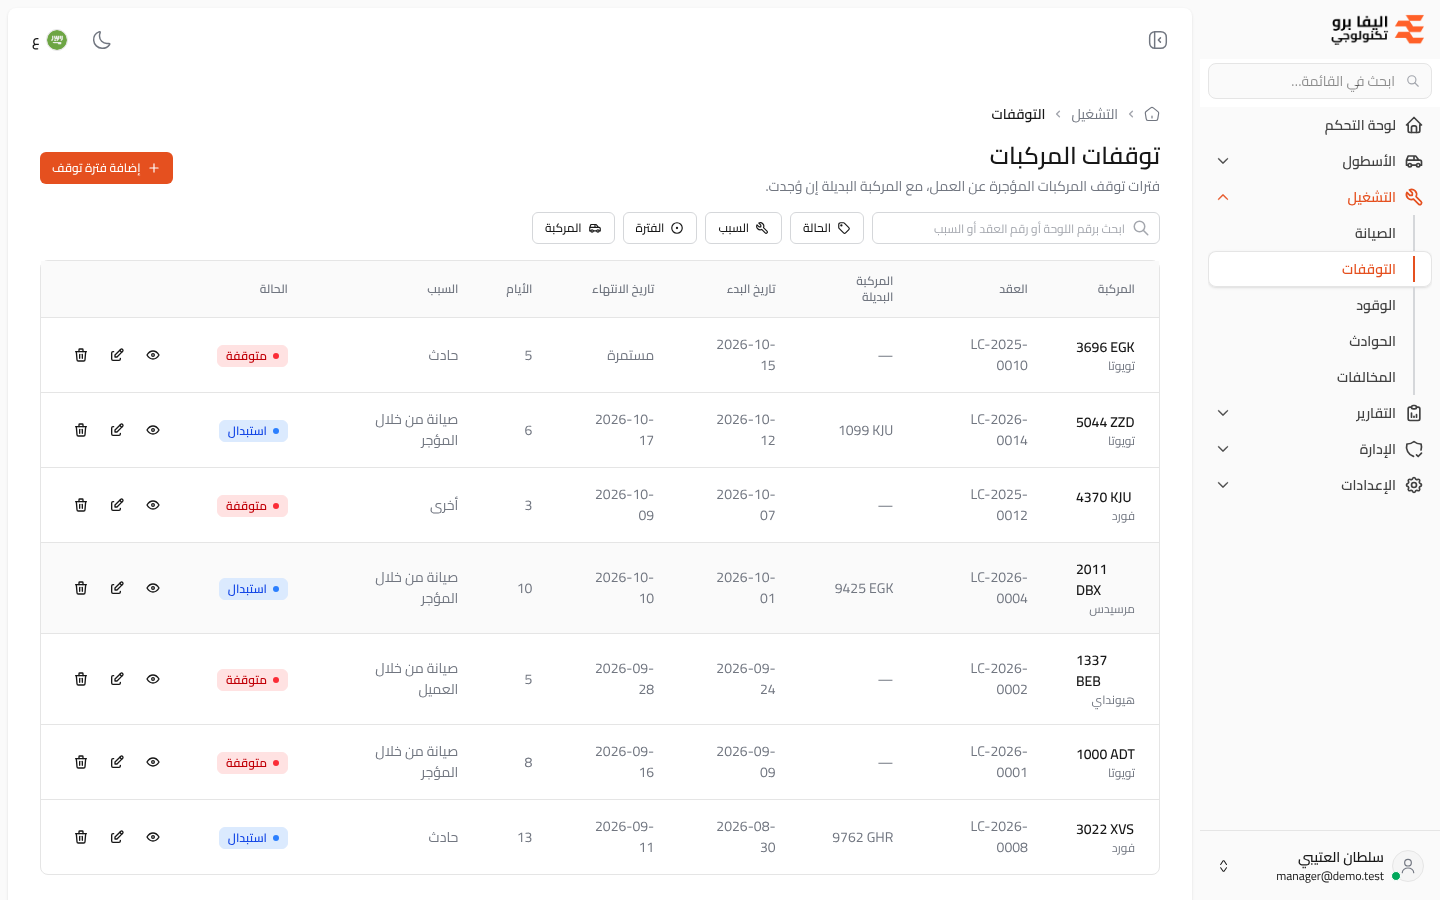Edit the 4370 KJU downtime row
Image resolution: width=1440 pixels, height=900 pixels.
(x=117, y=505)
